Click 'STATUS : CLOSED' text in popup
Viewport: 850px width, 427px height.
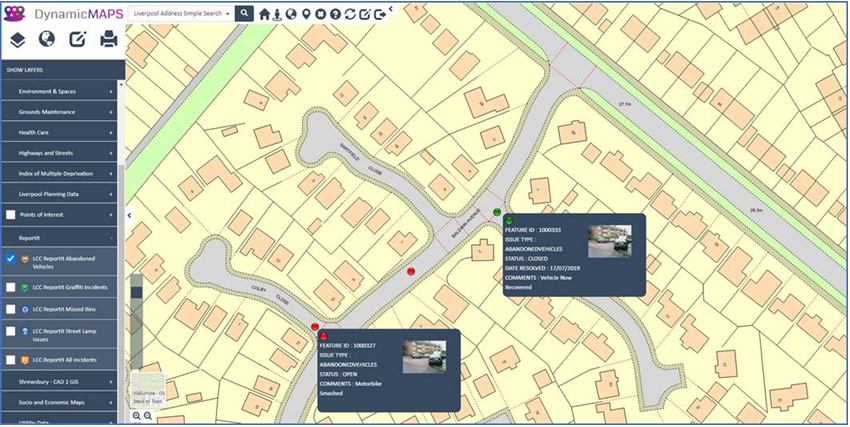(x=526, y=258)
